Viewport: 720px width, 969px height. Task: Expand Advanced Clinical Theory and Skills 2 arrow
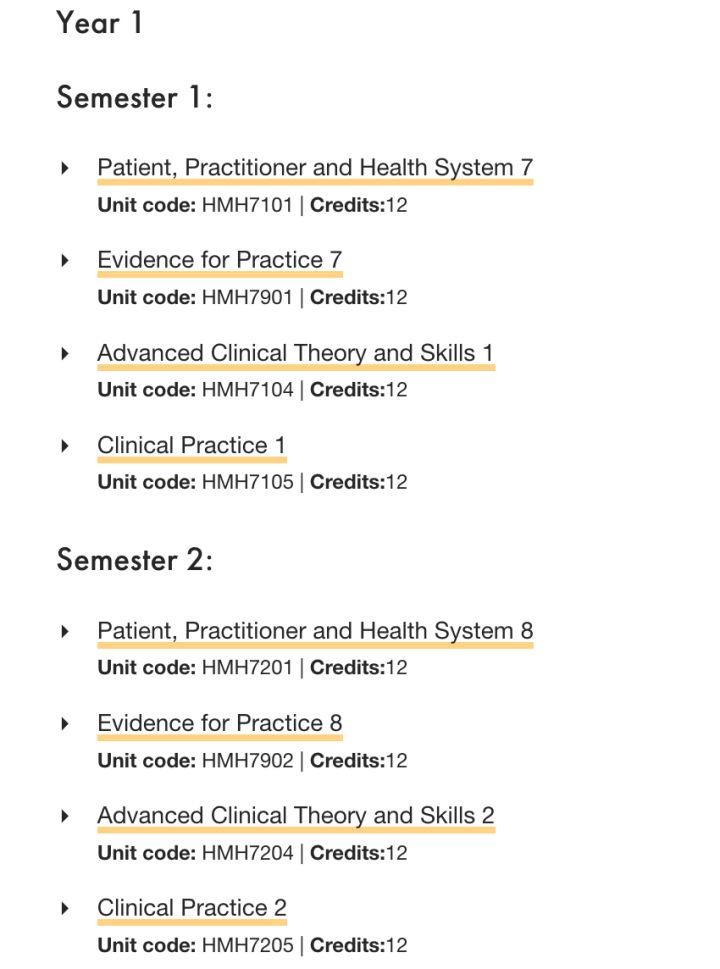pos(65,816)
